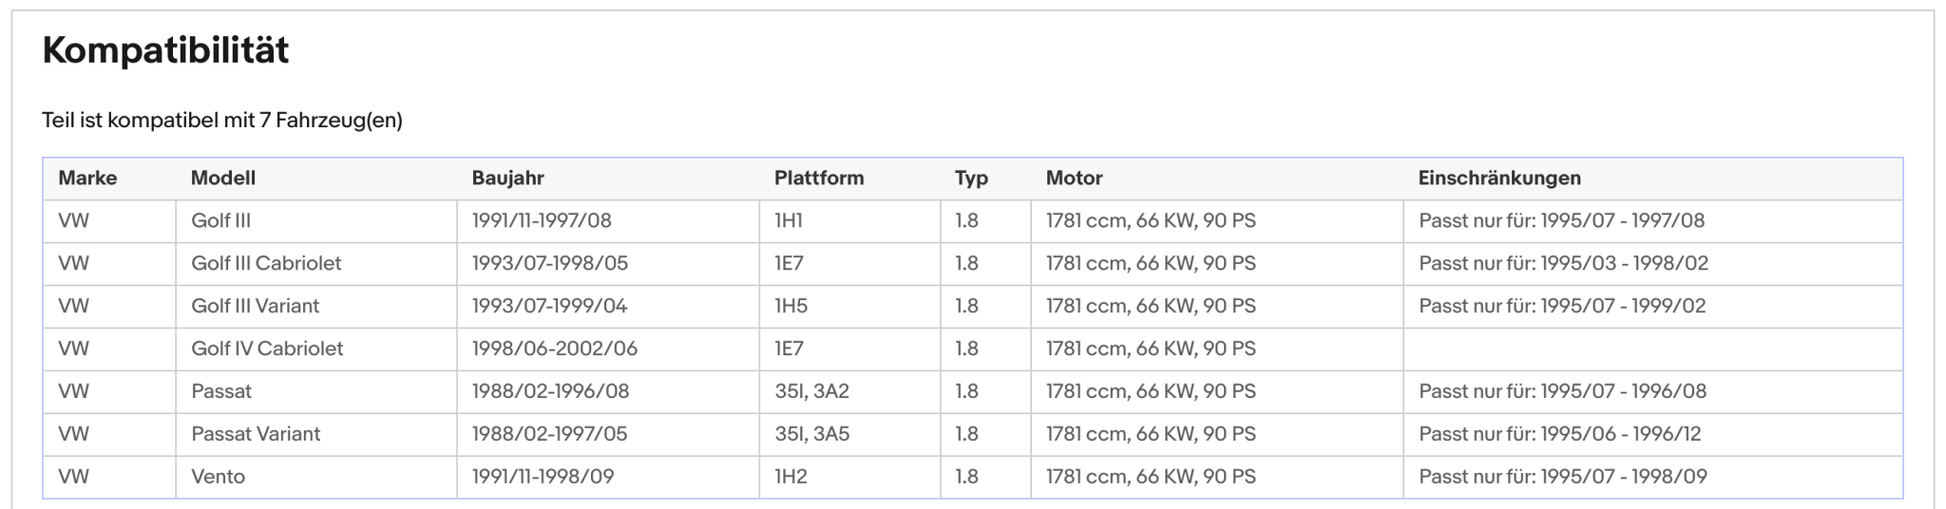1946x509 pixels.
Task: Select the Golf III Cabriolet row
Action: coord(266,264)
